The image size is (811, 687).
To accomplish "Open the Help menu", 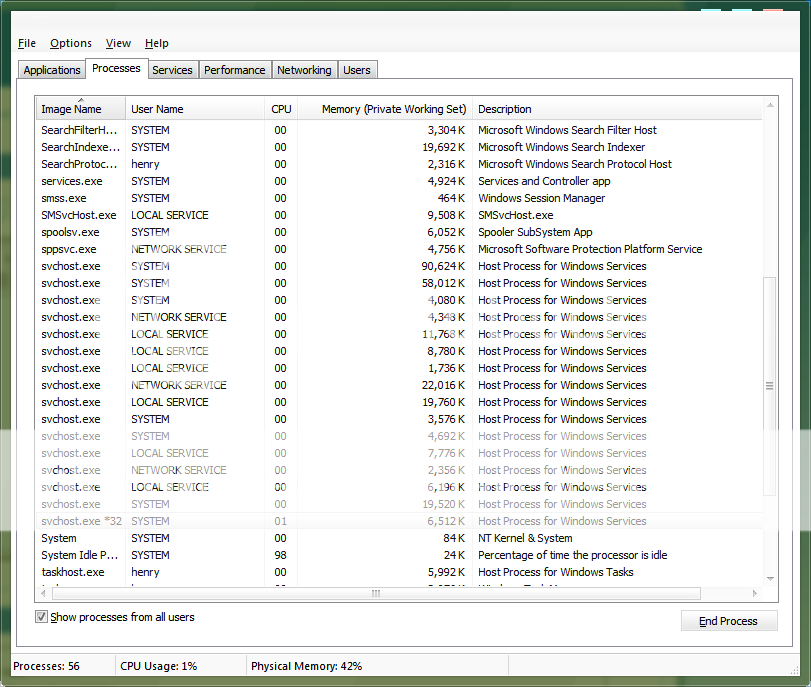I will [156, 43].
